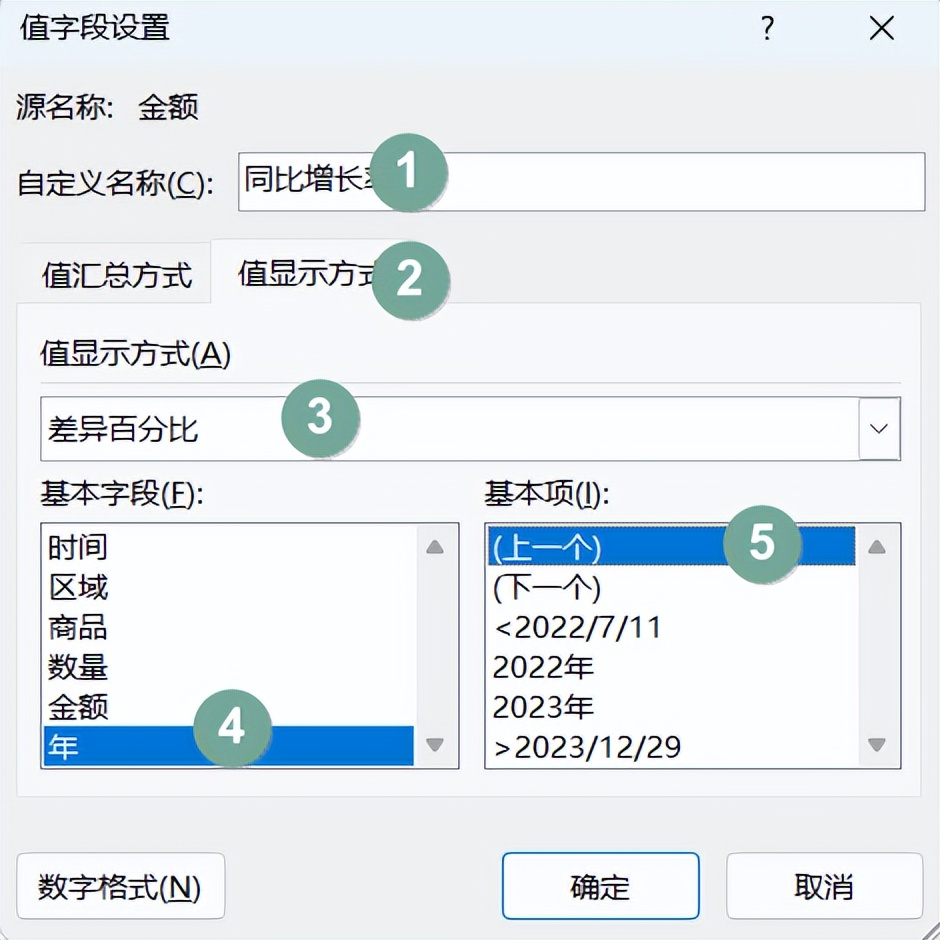Click the help question mark icon
This screenshot has width=940, height=940.
[766, 29]
